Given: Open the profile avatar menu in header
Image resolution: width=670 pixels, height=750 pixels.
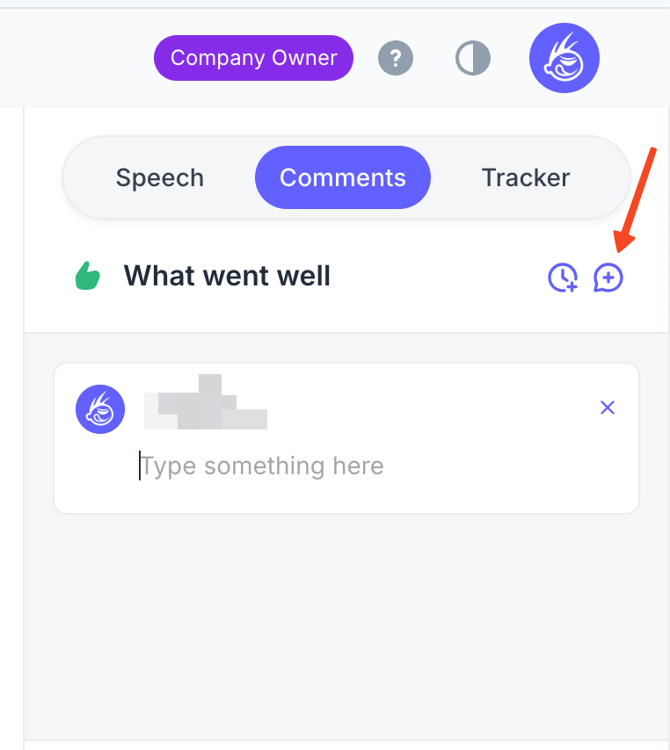Looking at the screenshot, I should click(x=564, y=58).
